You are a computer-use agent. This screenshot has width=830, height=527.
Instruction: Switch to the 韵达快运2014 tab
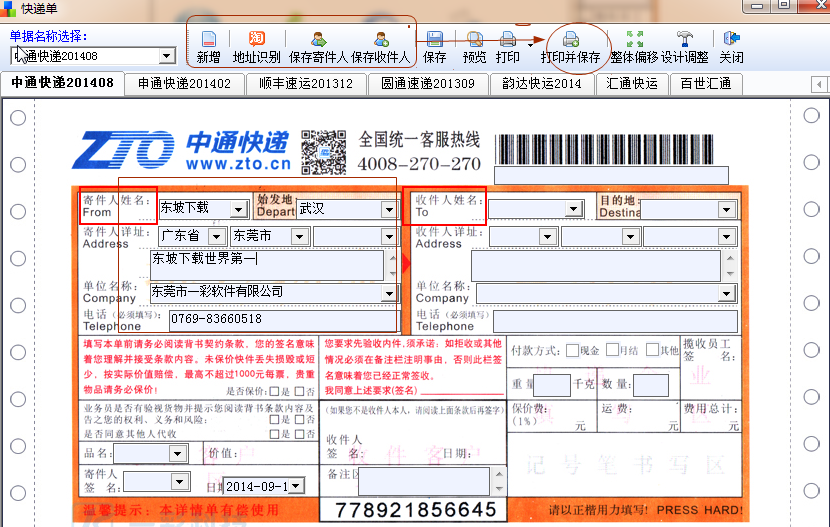pos(541,83)
